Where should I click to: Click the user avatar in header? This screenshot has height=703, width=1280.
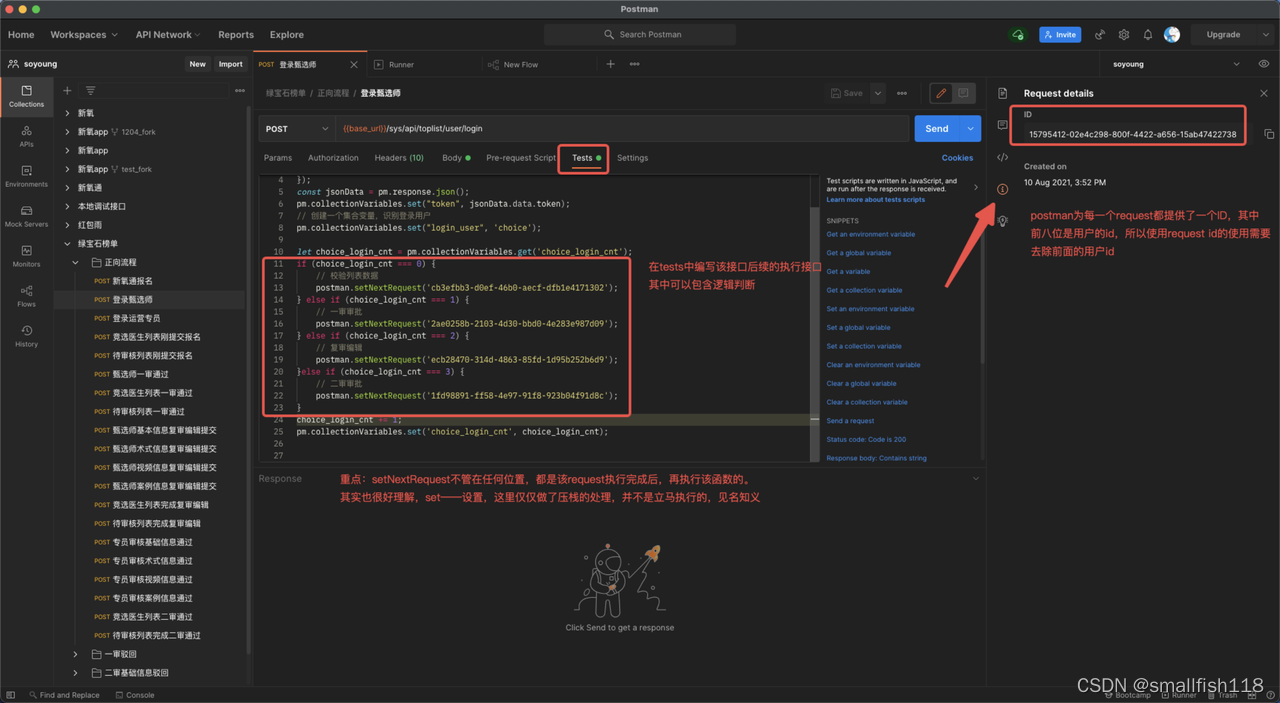coord(1172,34)
